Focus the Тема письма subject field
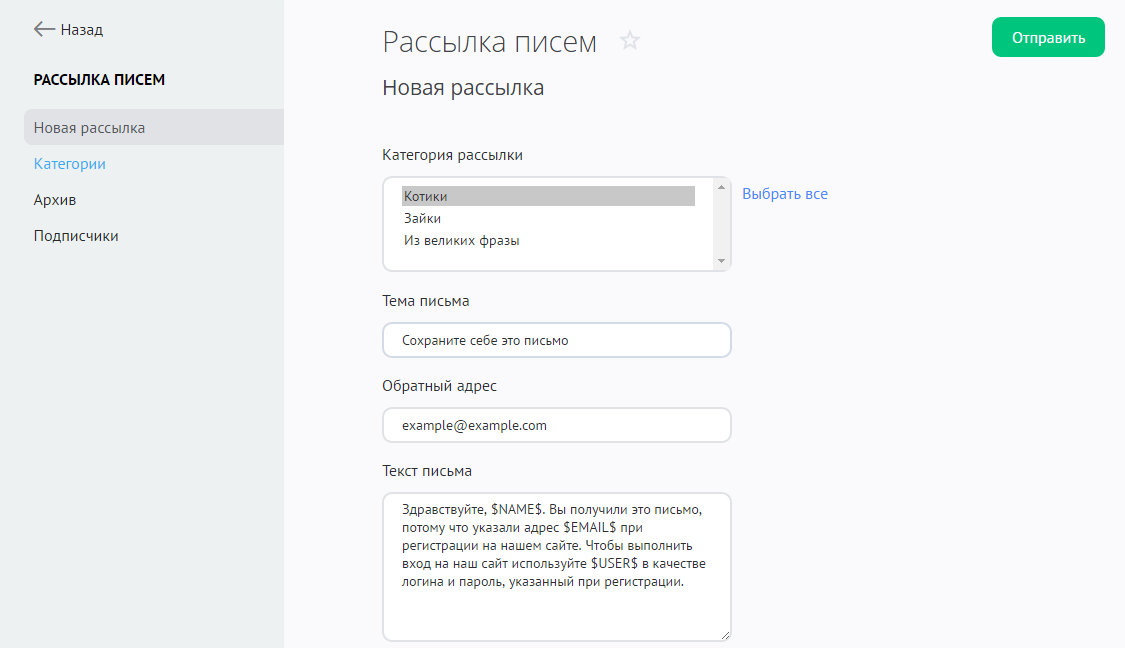The height and width of the screenshot is (648, 1125). point(556,340)
